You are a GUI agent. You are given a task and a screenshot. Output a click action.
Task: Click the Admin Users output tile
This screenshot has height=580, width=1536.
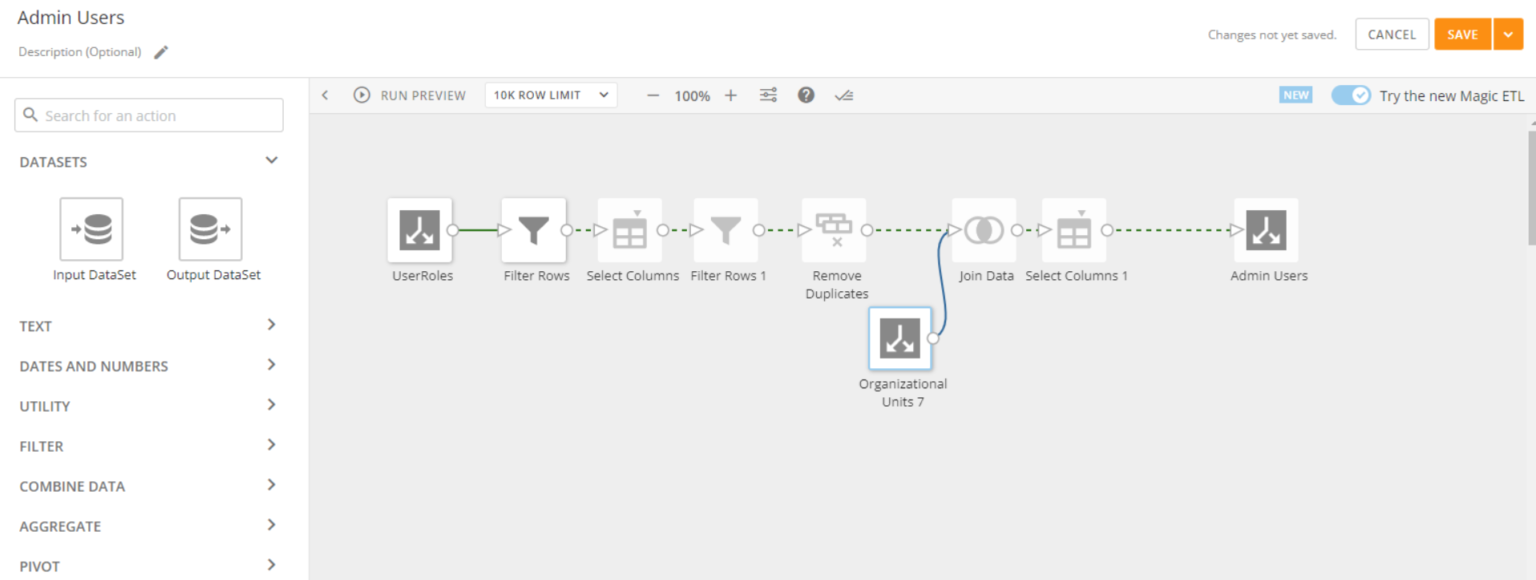pos(1267,229)
